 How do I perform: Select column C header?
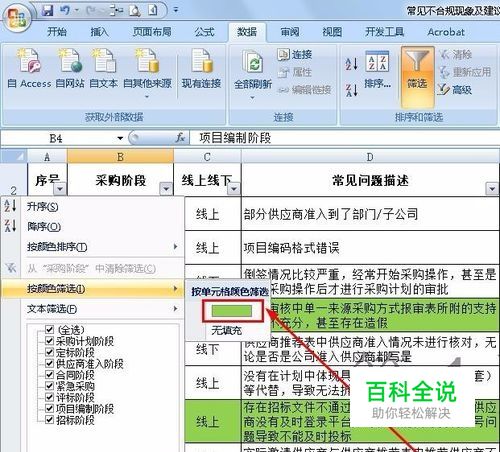[x=207, y=157]
